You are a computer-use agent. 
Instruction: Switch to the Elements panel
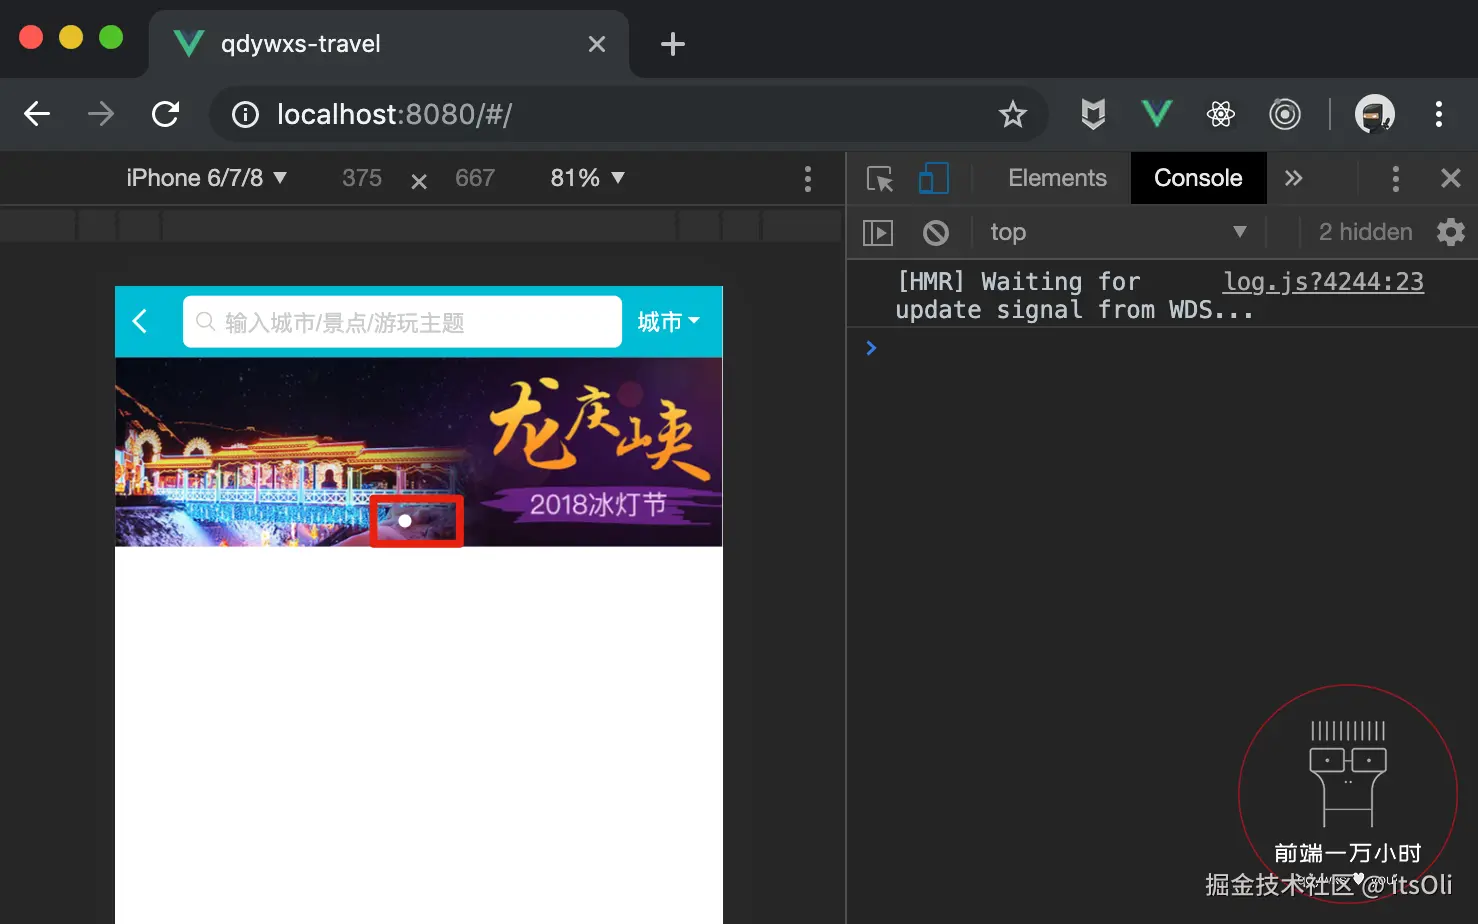pos(1057,178)
